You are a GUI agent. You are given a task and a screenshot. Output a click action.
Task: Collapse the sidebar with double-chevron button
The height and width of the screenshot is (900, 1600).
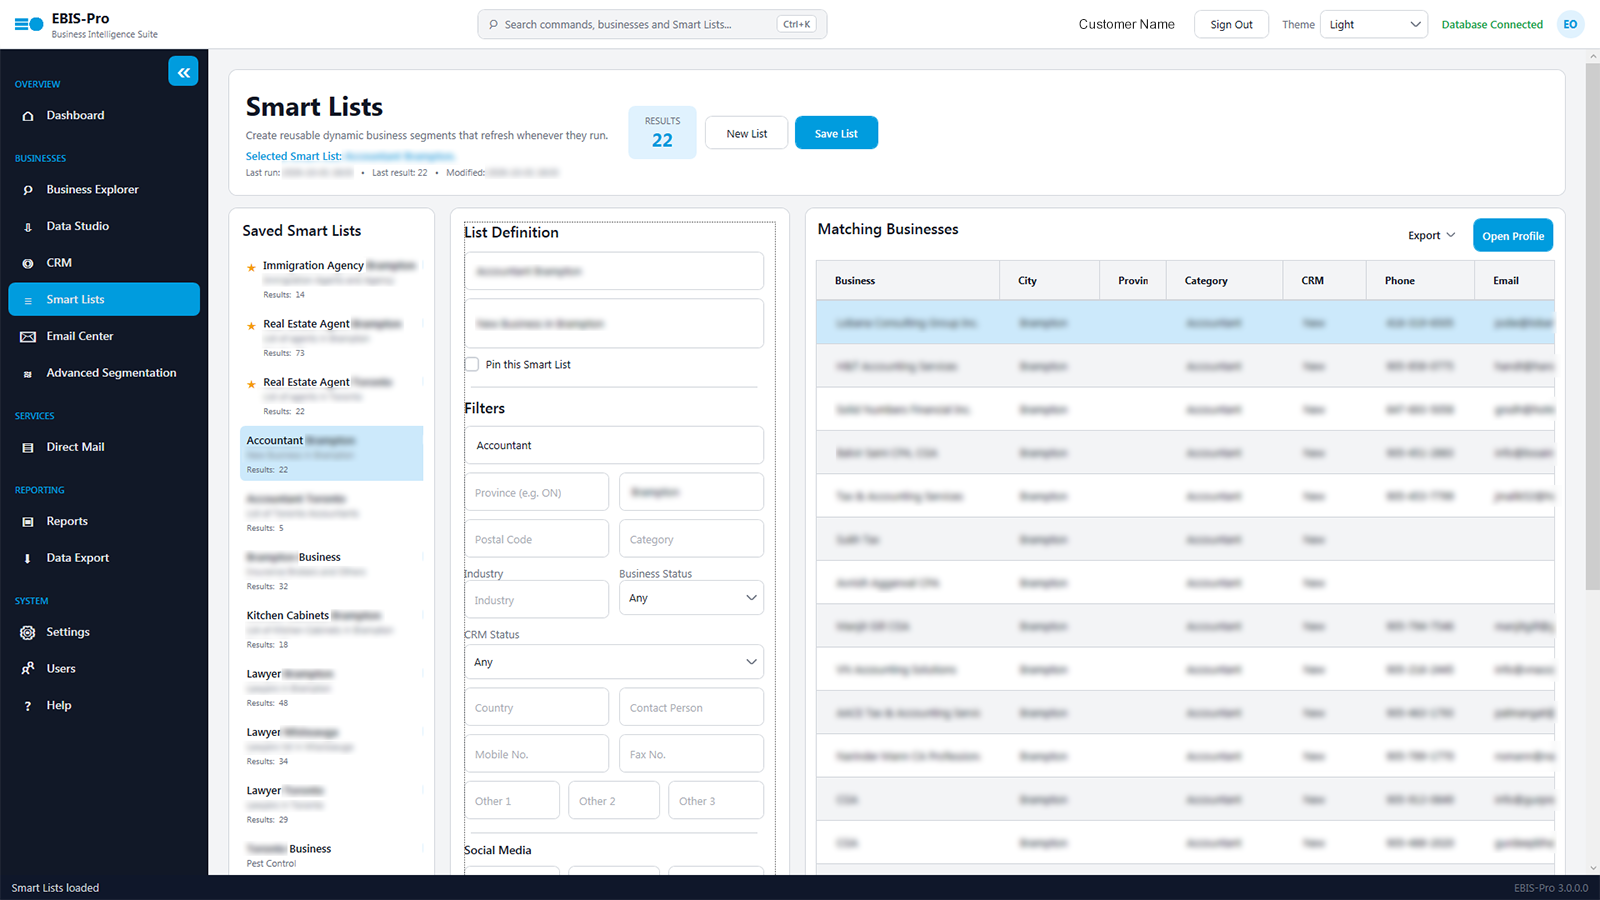pos(183,72)
